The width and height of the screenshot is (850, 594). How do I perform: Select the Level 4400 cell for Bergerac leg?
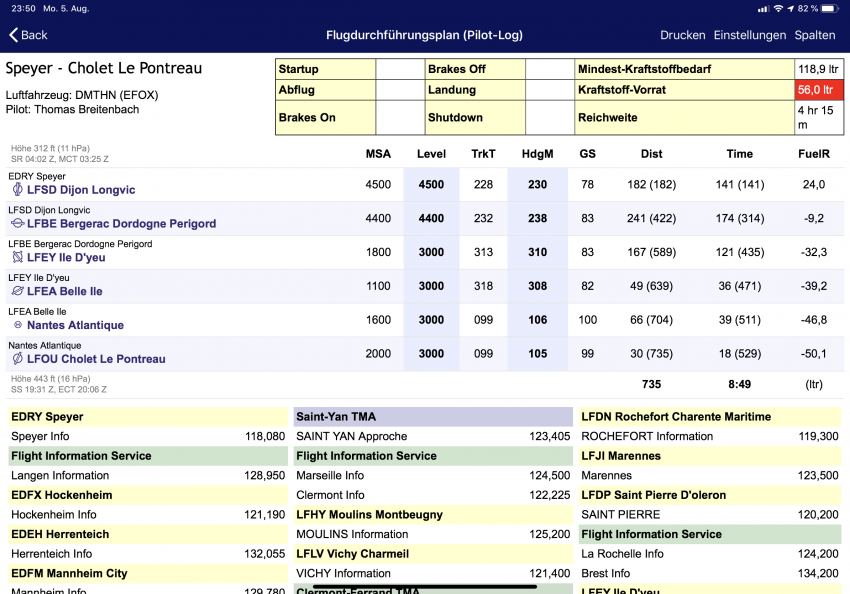[x=431, y=218]
